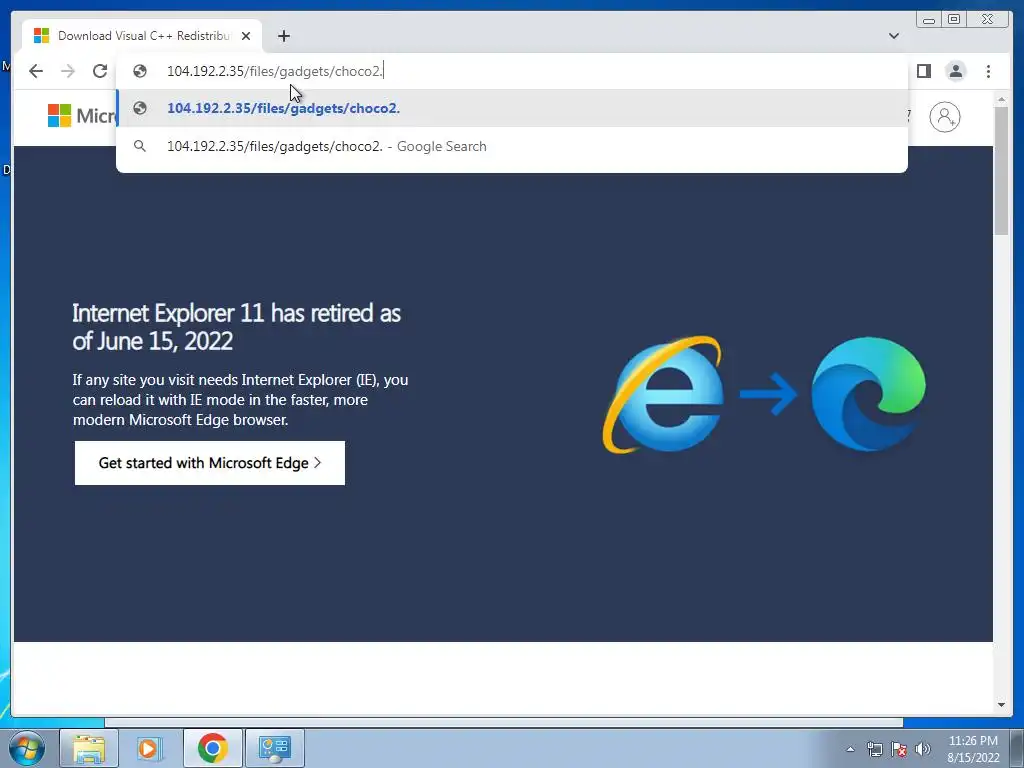Click the Internet Explorer 11 has retired heading
The width and height of the screenshot is (1024, 768).
(x=236, y=327)
